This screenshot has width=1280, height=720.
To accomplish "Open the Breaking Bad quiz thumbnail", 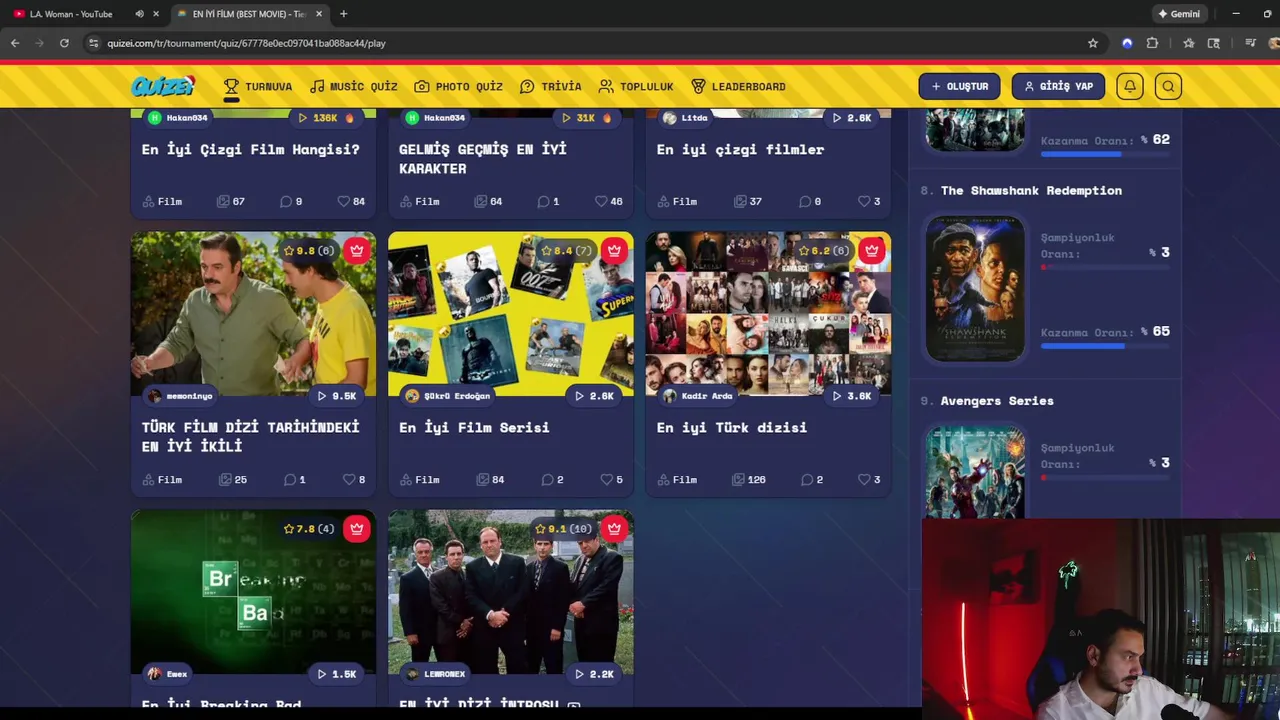I will point(253,592).
